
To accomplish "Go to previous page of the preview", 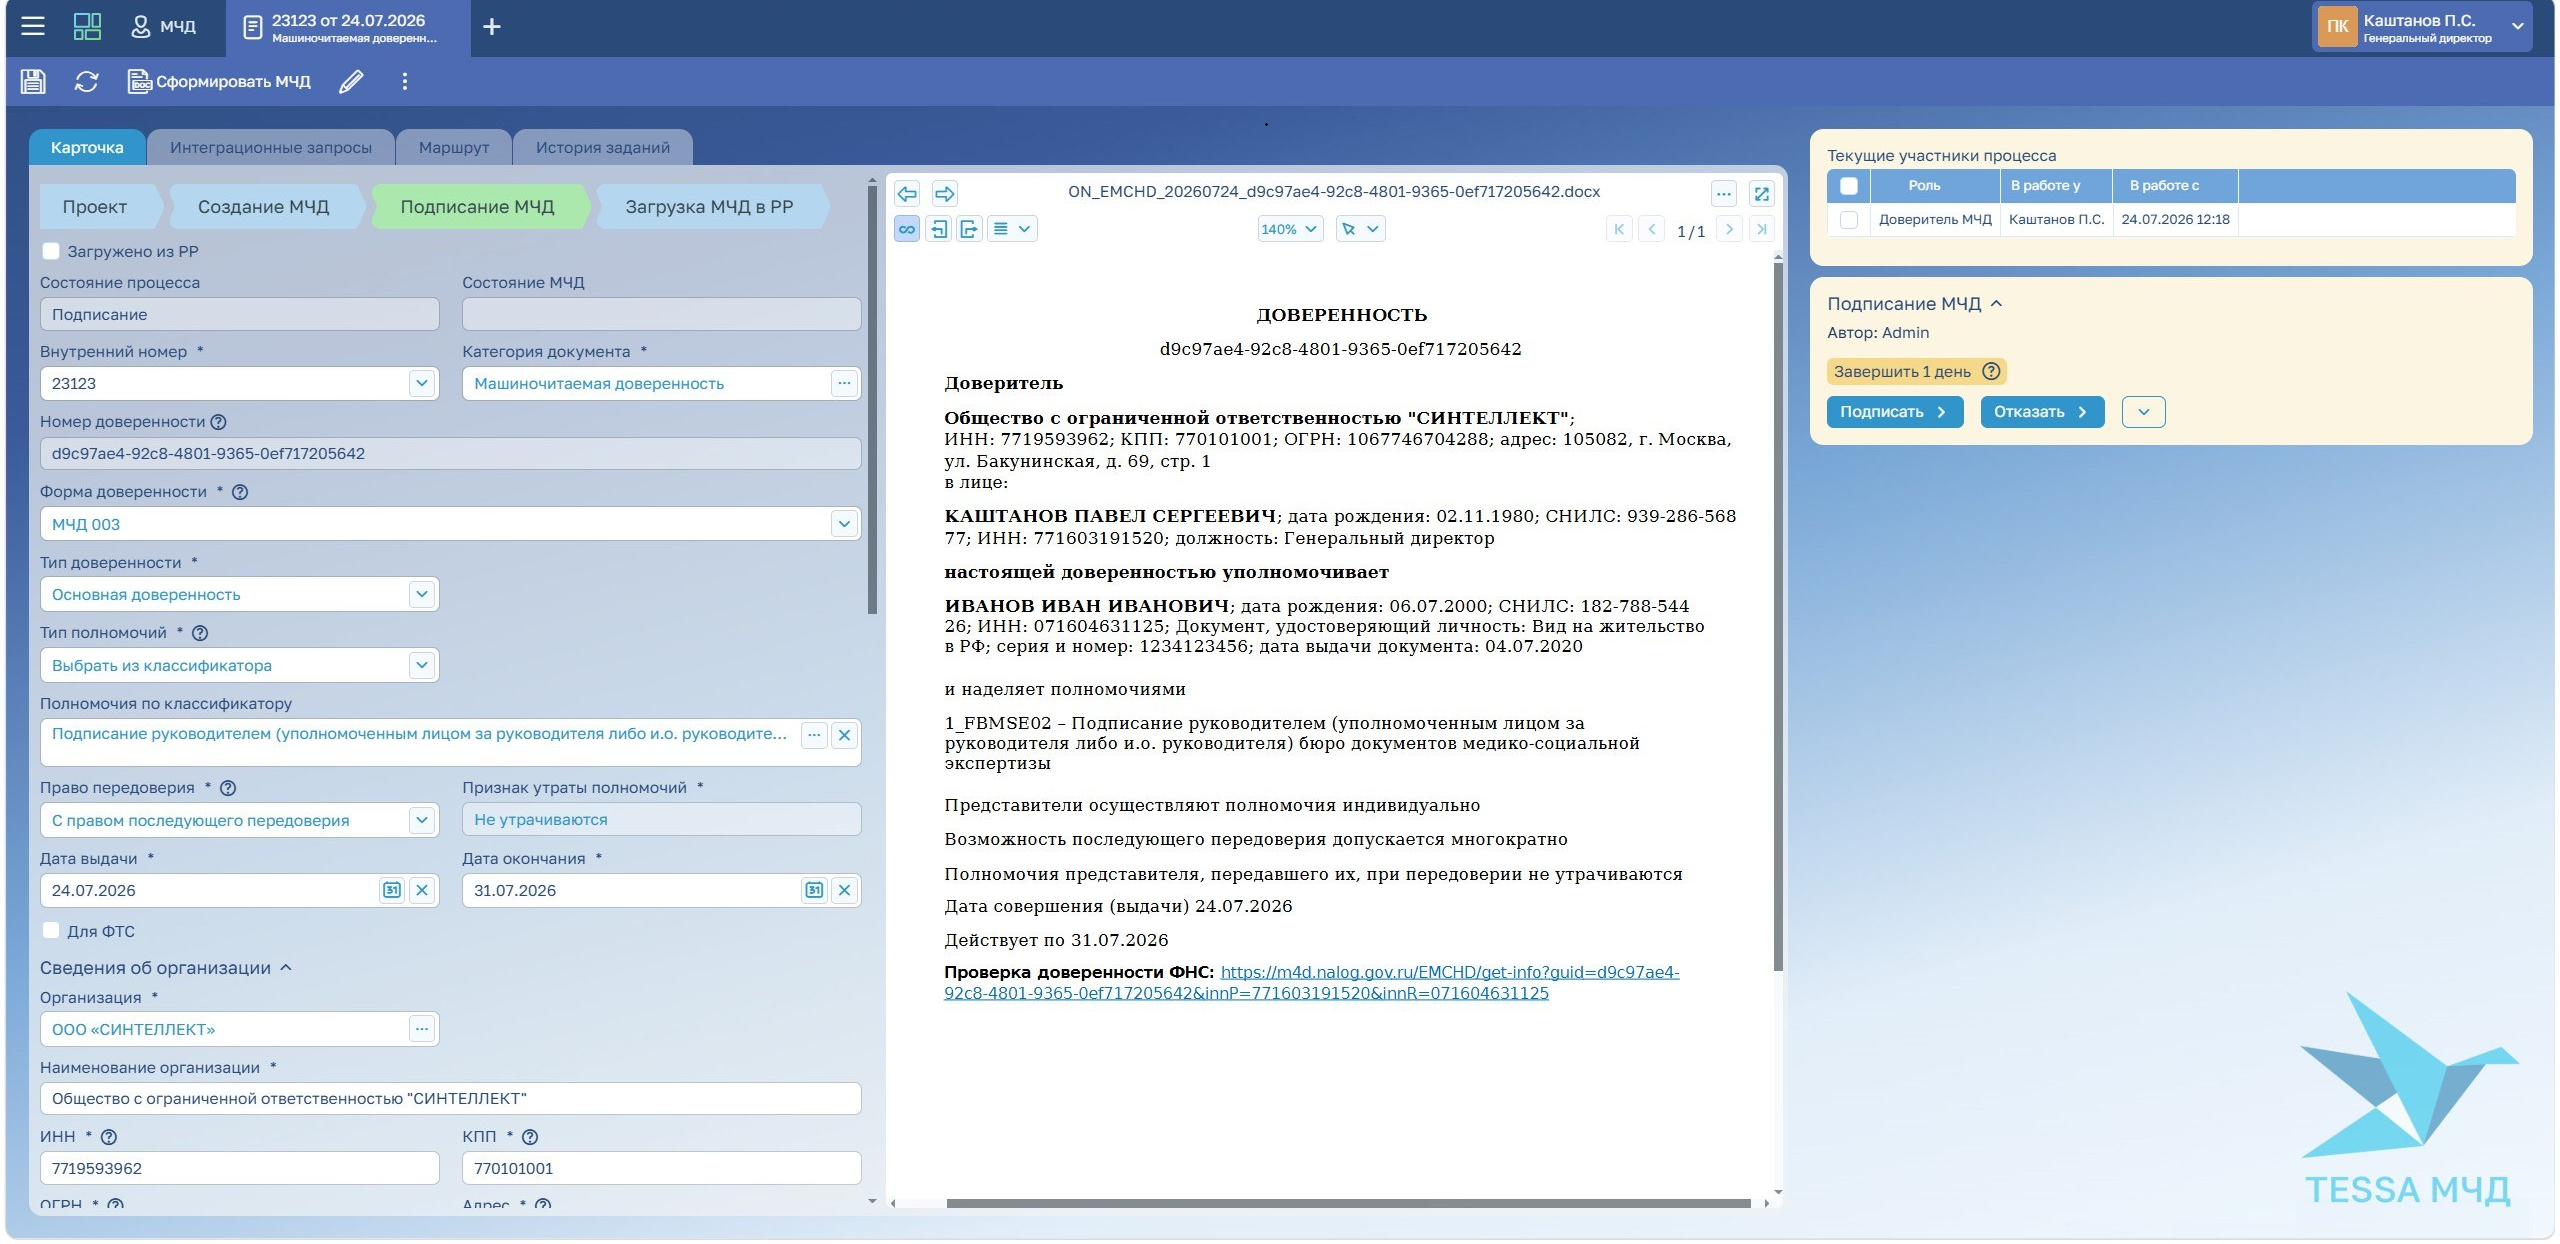I will pos(1652,229).
